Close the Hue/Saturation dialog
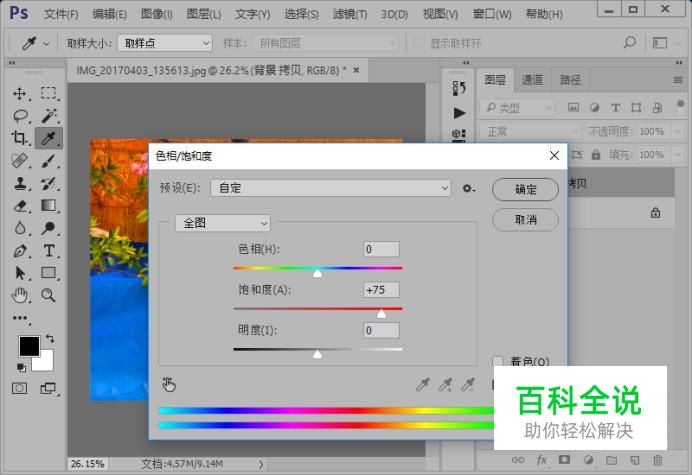This screenshot has width=692, height=475. point(554,155)
